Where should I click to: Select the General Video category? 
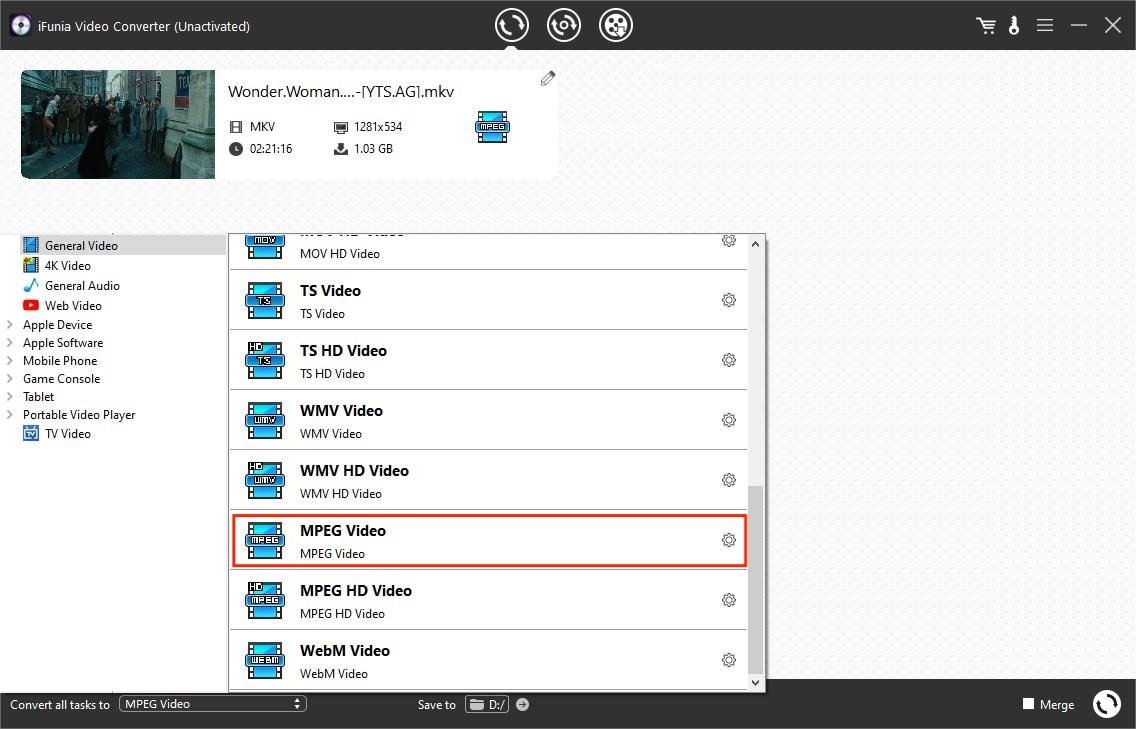tap(80, 245)
